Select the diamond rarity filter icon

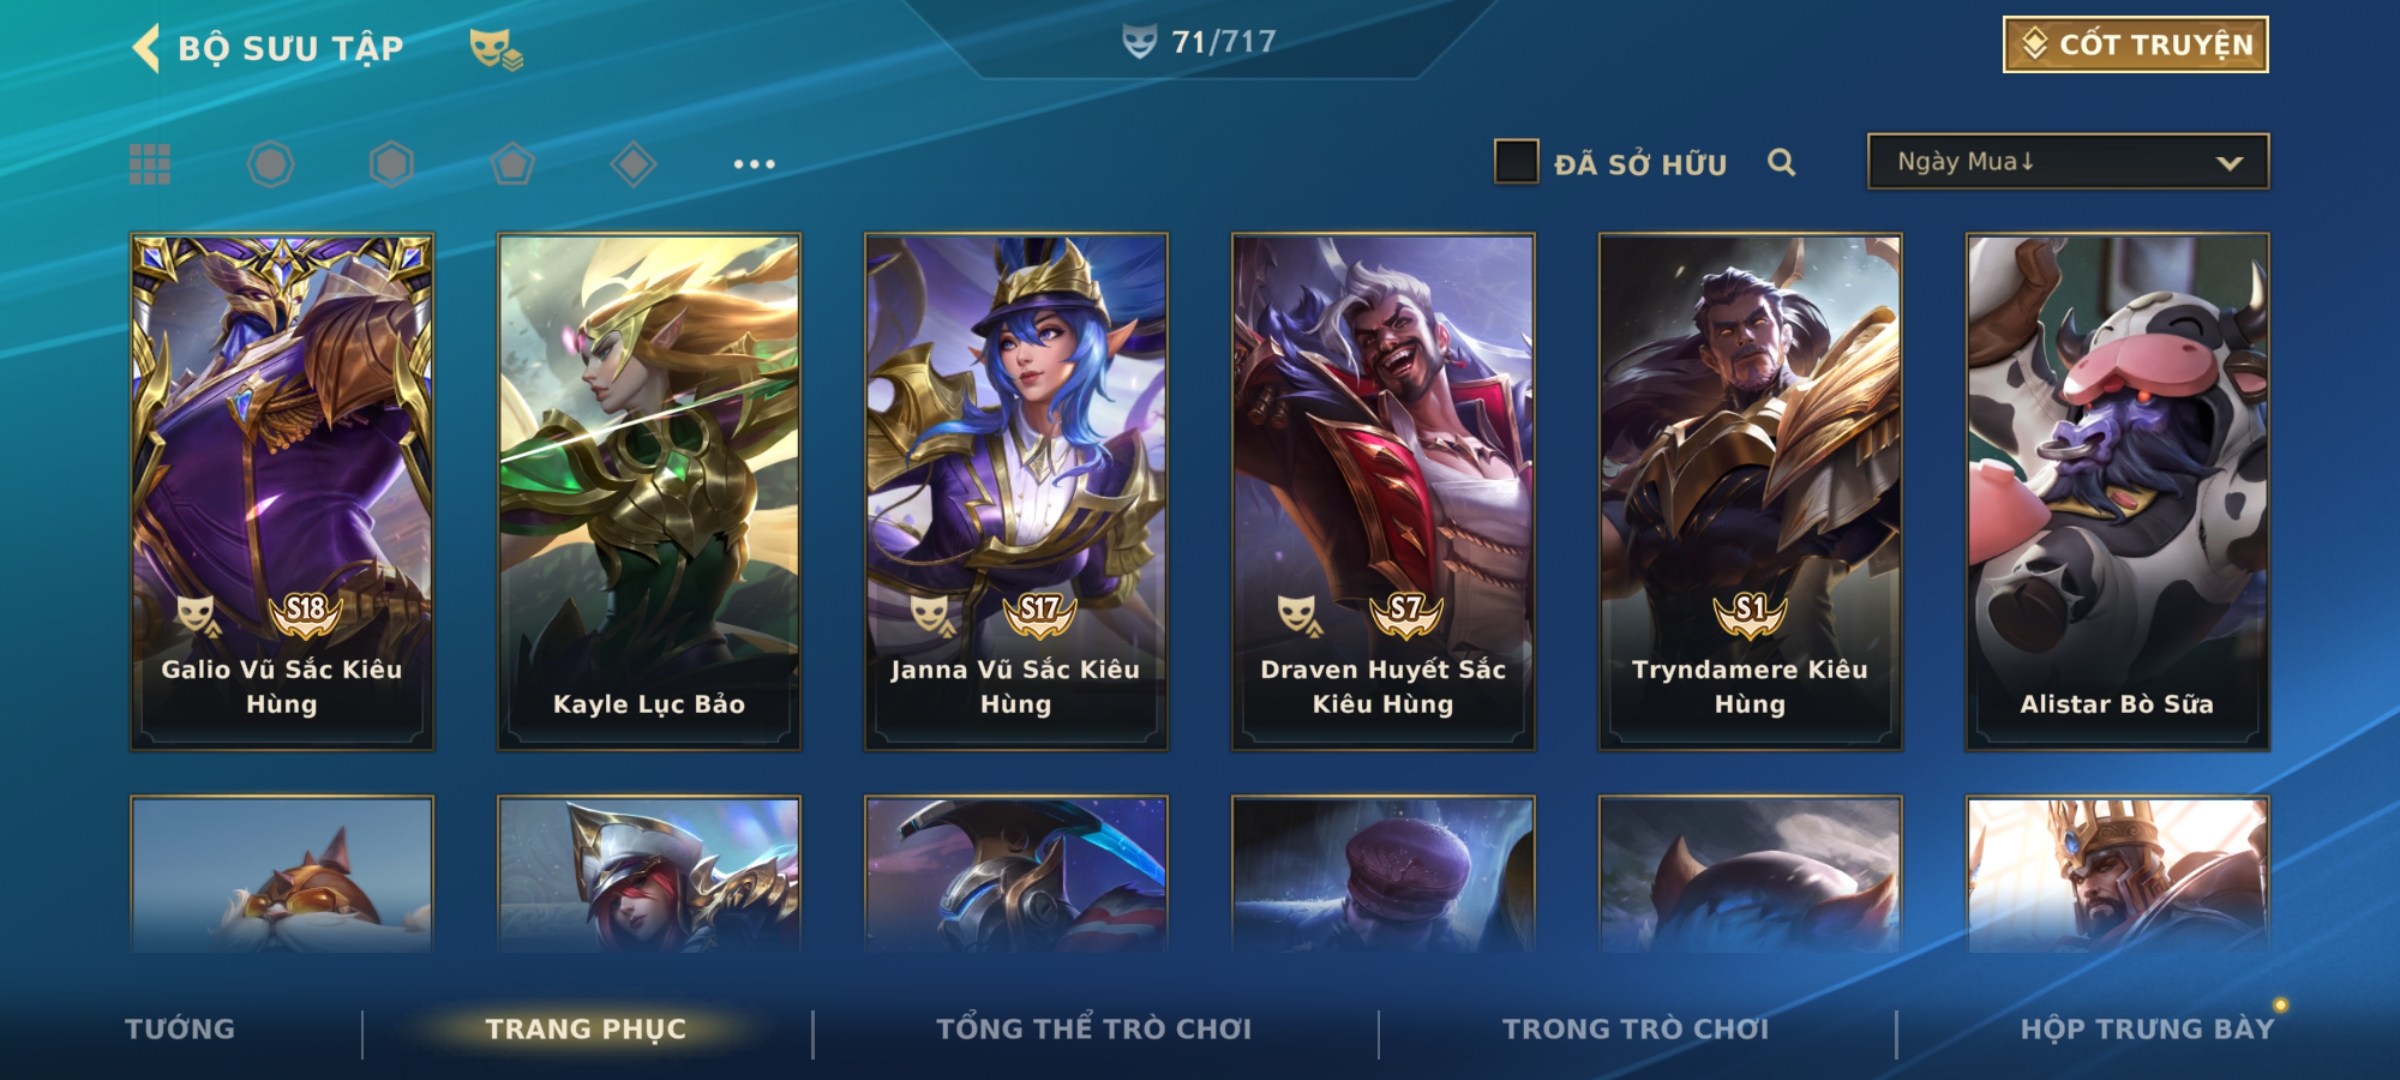[x=633, y=164]
